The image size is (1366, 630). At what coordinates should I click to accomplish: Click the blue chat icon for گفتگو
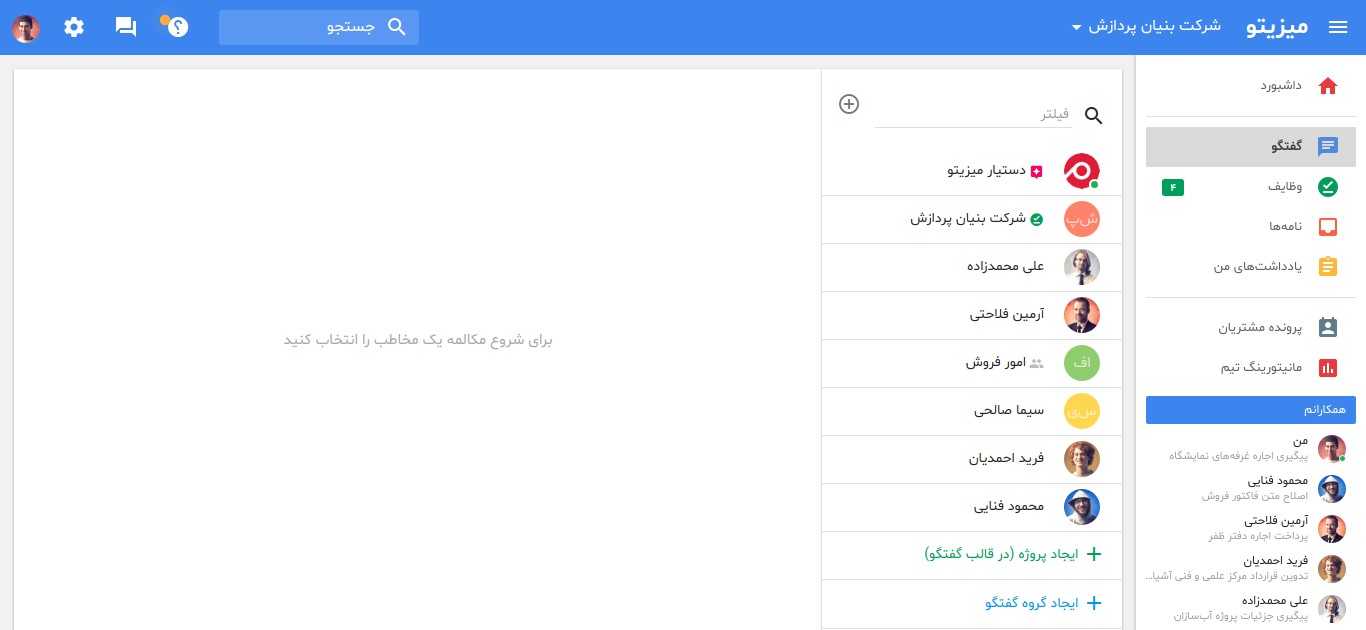point(1328,147)
